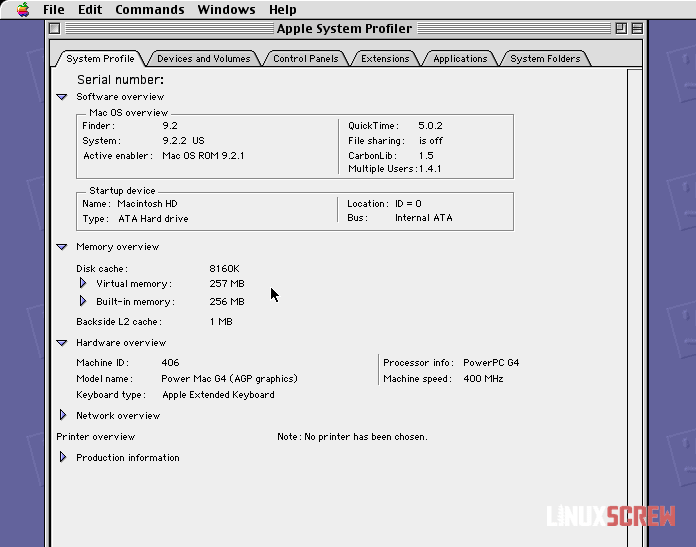The image size is (696, 547).
Task: Switch to the Control Panels tab
Action: [305, 59]
